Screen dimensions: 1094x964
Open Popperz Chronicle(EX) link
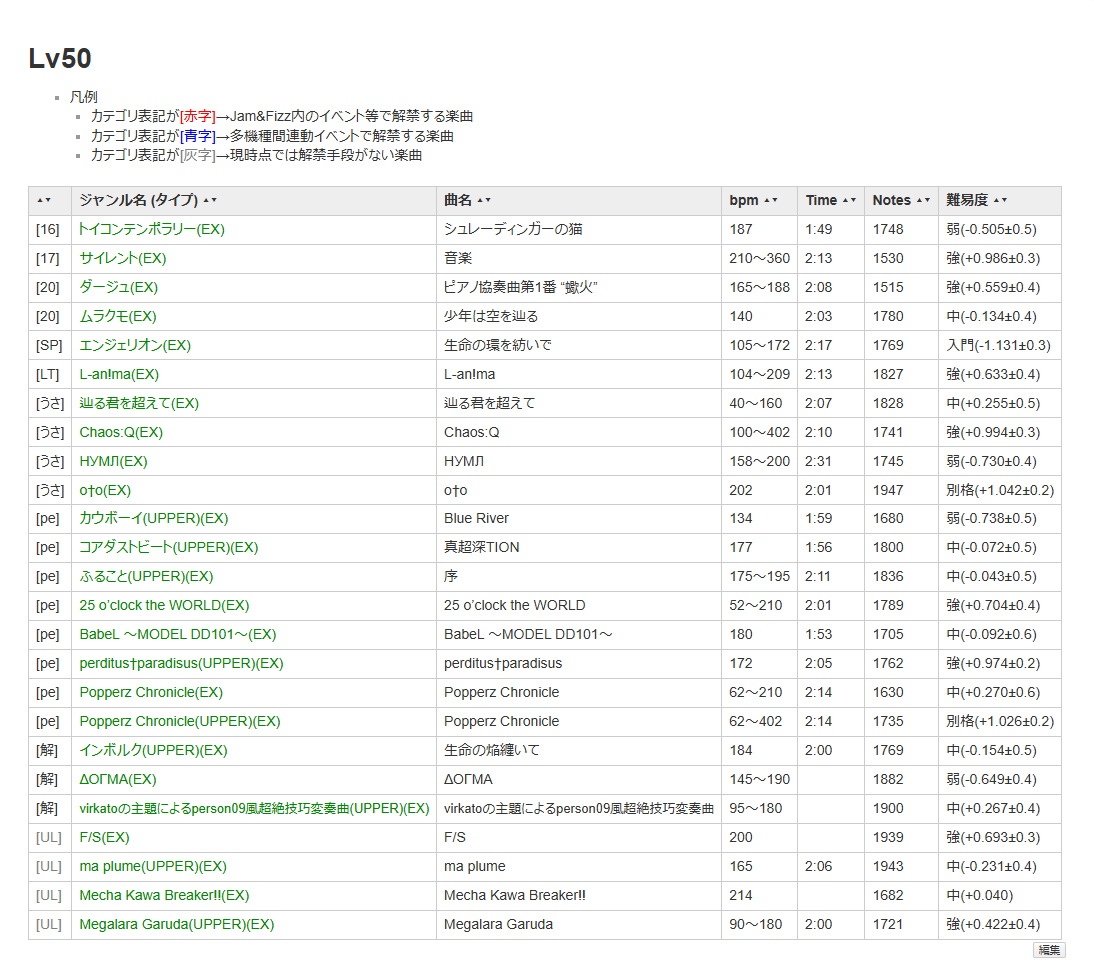tap(151, 693)
